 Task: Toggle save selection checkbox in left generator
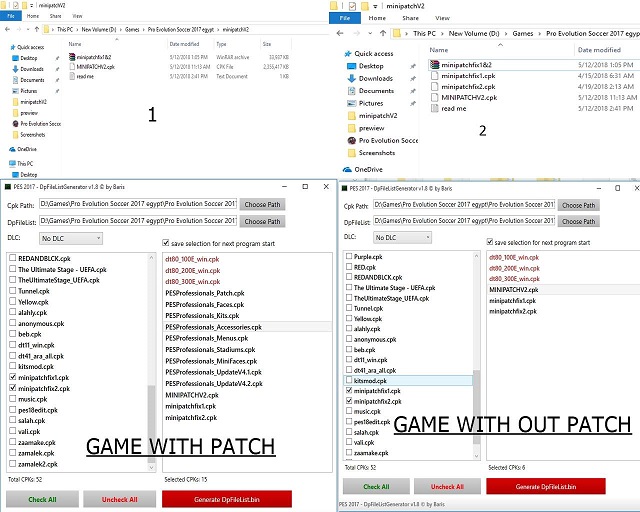(x=165, y=243)
